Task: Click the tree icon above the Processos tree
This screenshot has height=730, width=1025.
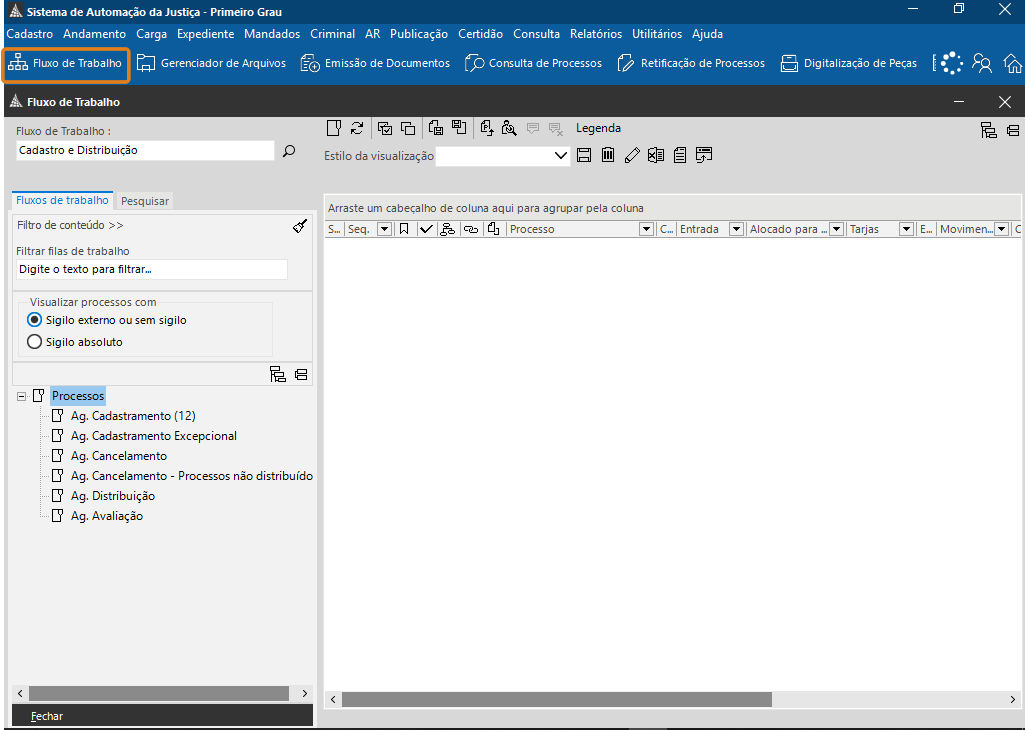Action: (x=278, y=374)
